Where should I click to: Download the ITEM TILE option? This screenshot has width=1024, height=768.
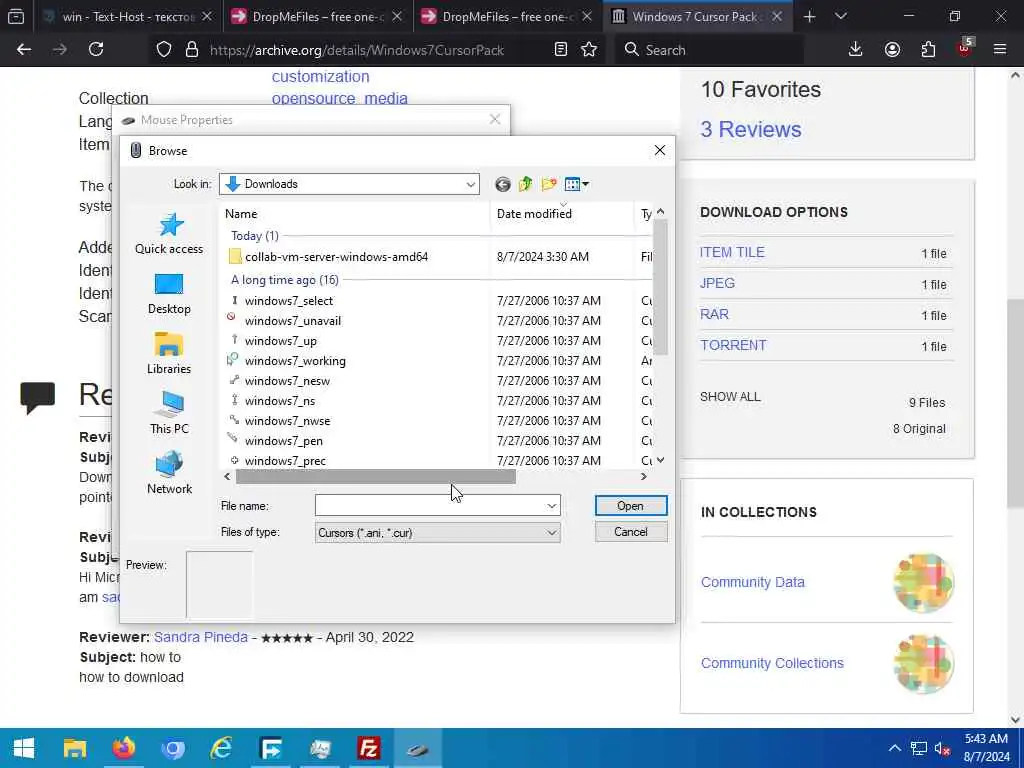[732, 252]
